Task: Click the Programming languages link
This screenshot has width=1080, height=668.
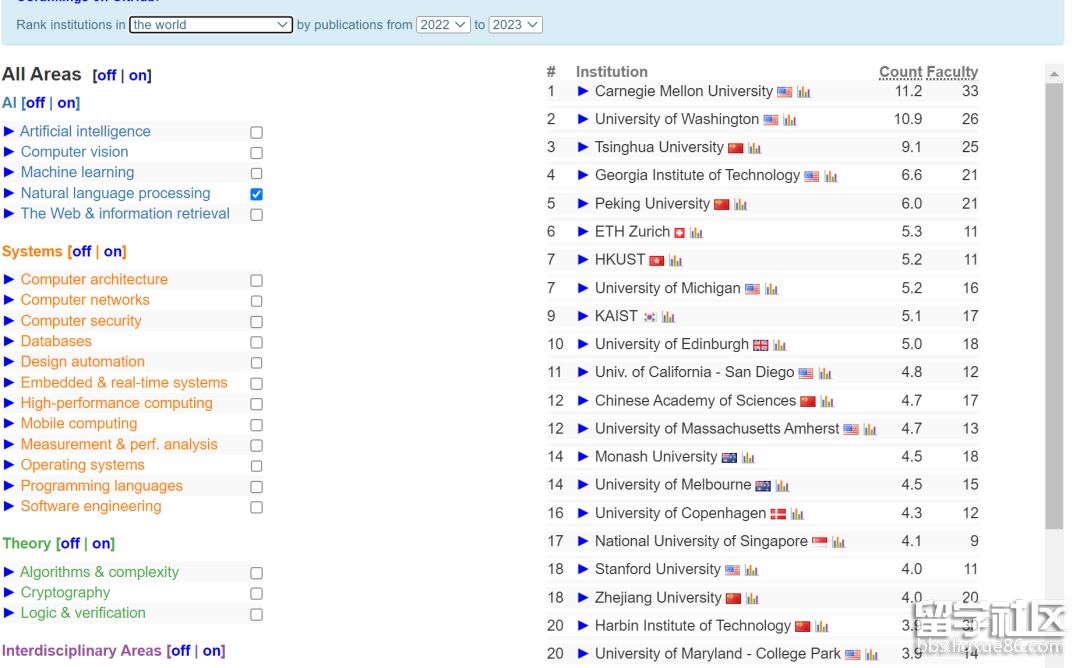Action: tap(101, 486)
